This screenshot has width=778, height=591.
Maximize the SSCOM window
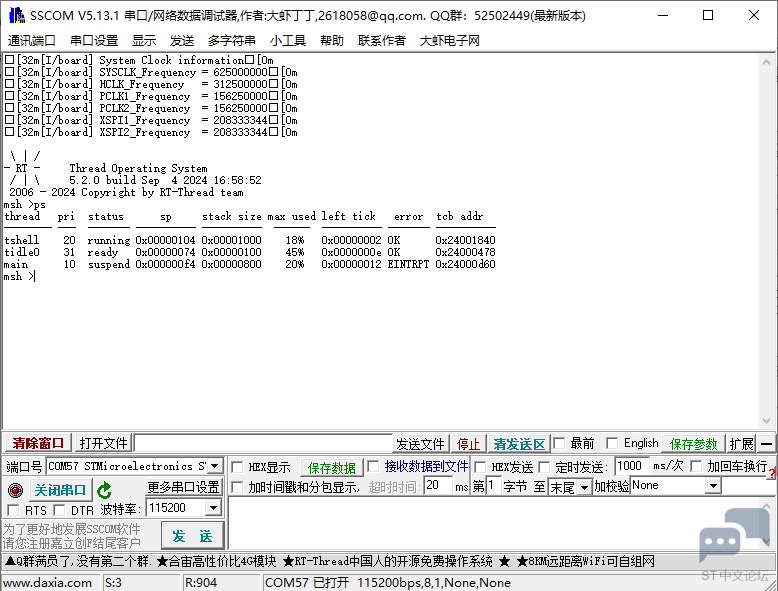coord(708,15)
